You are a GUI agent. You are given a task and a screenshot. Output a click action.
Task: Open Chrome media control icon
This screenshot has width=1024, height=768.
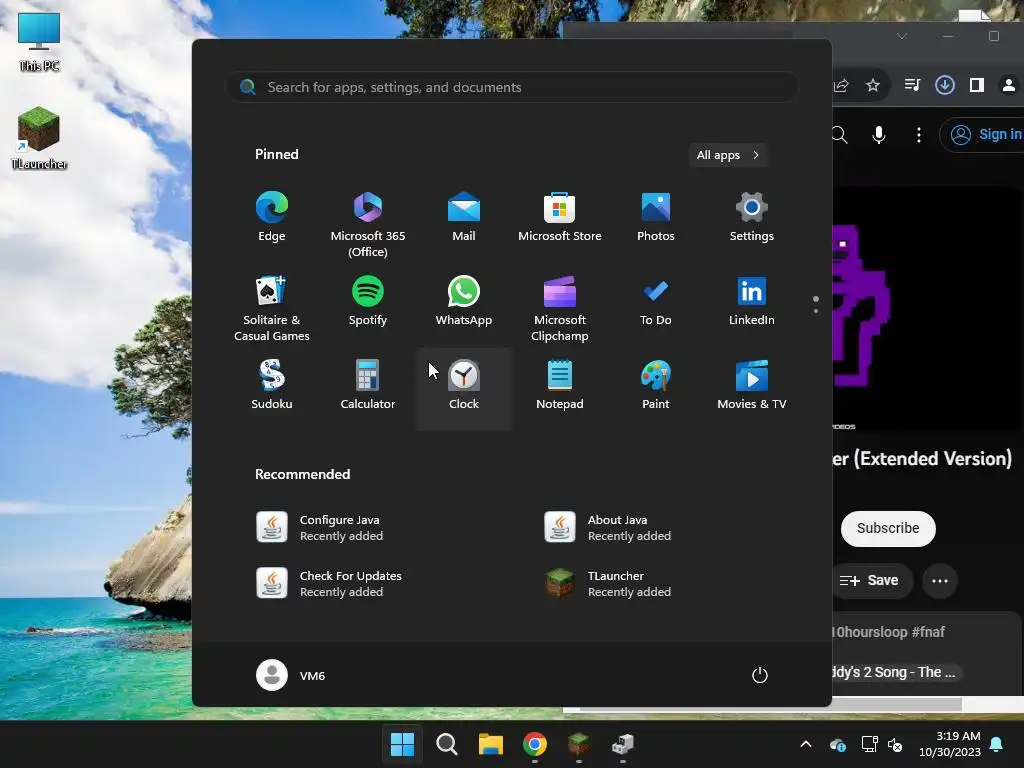[912, 85]
